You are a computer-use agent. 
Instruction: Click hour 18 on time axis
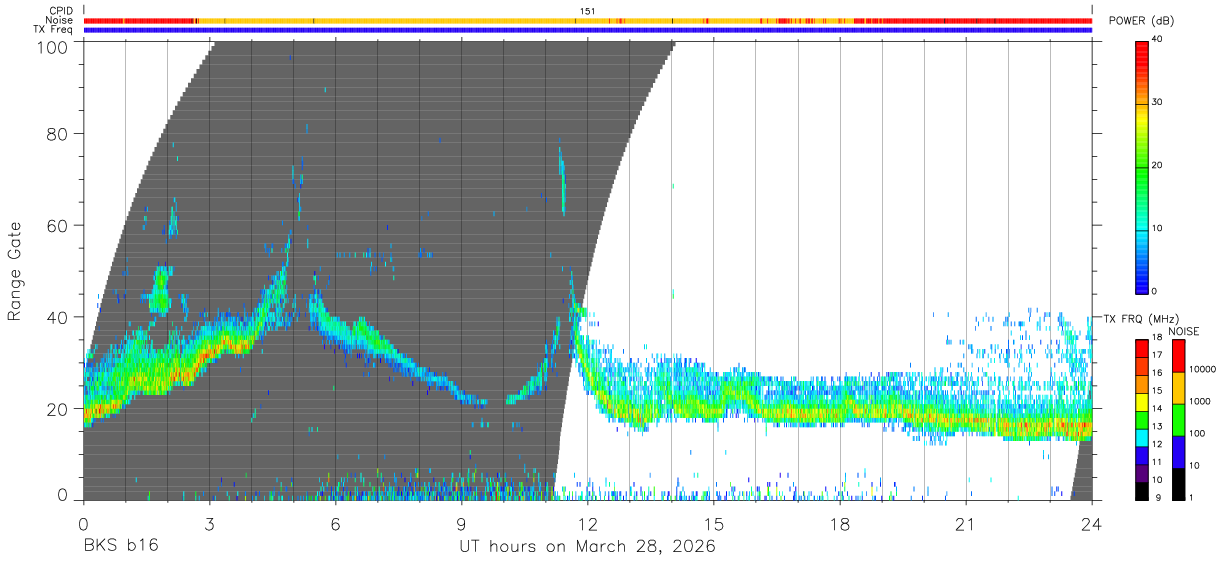tap(839, 523)
